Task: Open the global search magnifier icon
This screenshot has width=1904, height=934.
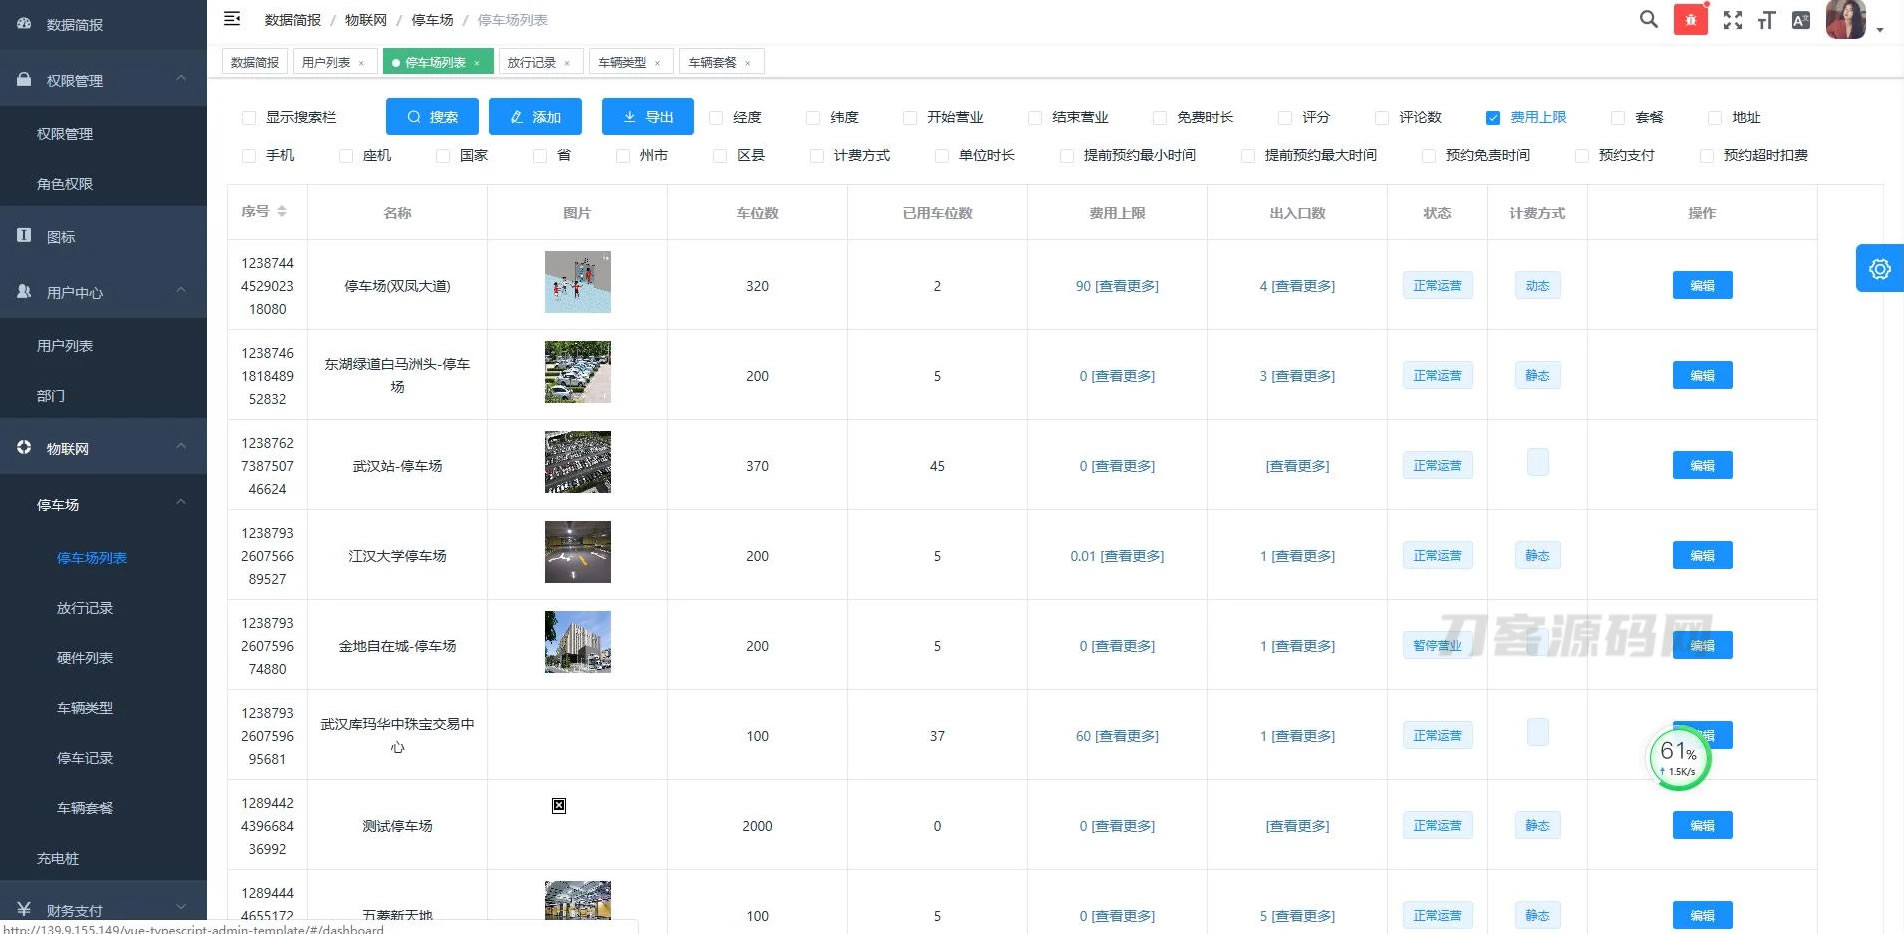Action: coord(1647,19)
